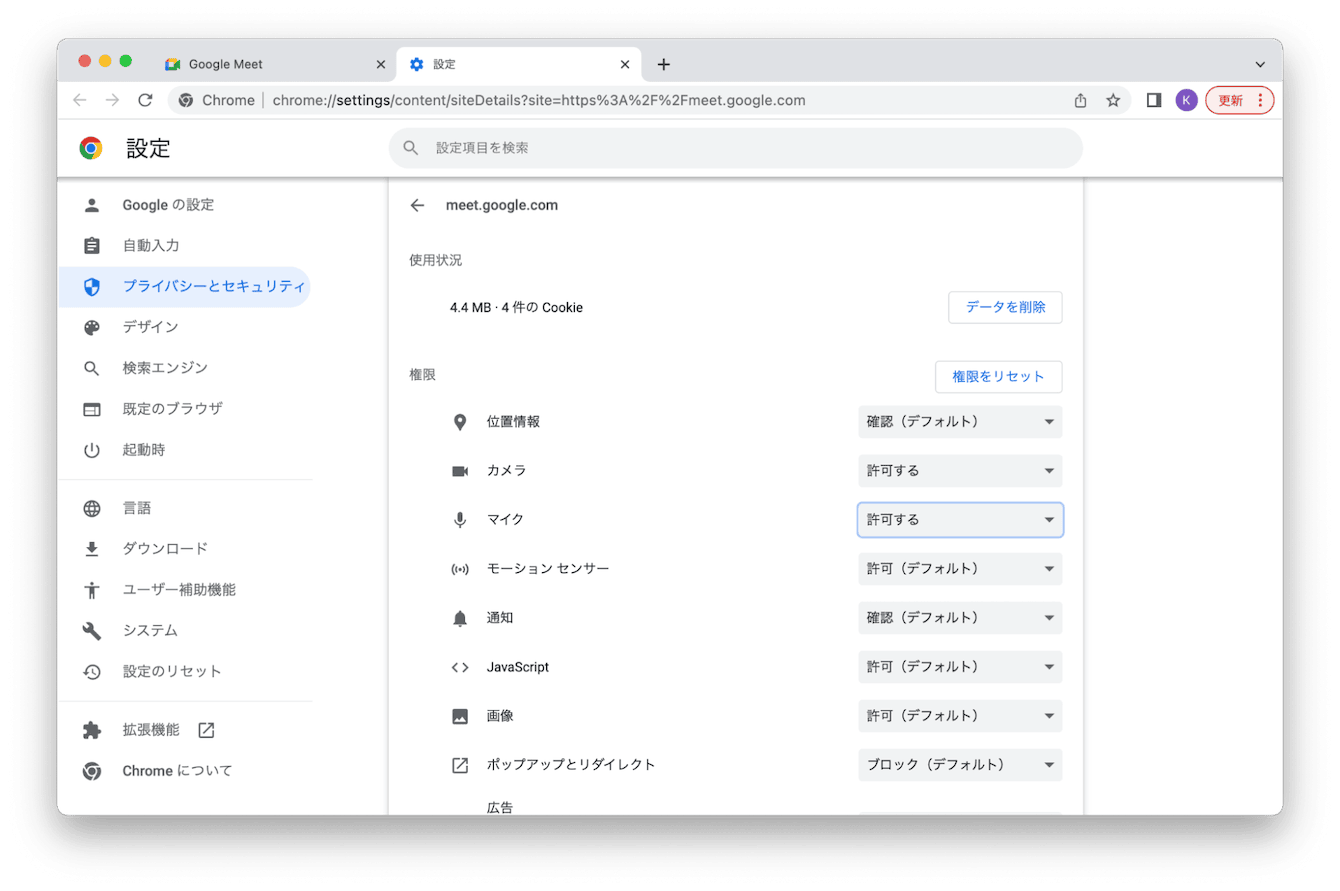
Task: Click the 通知 bell icon
Action: coord(460,618)
